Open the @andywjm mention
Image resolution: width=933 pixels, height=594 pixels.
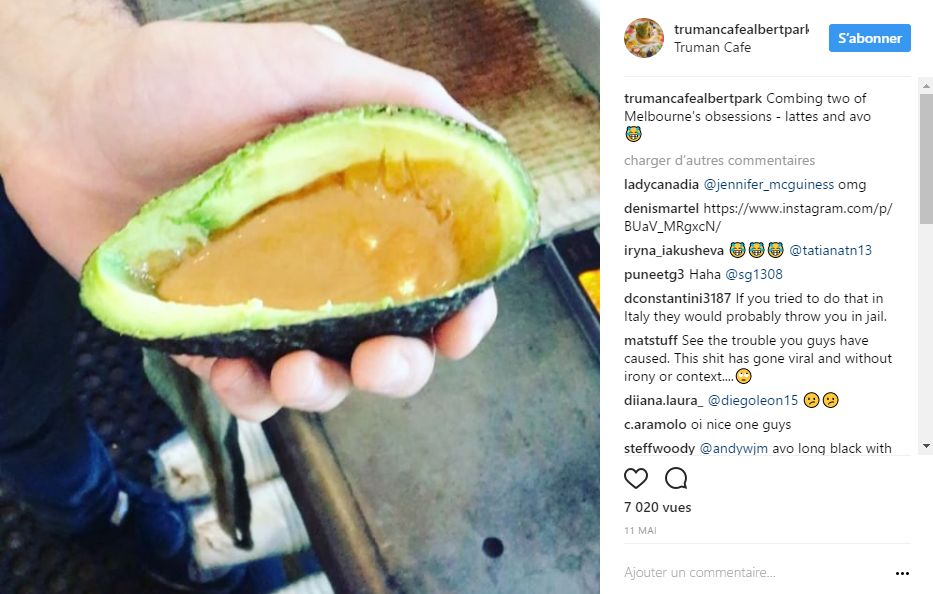[x=733, y=448]
